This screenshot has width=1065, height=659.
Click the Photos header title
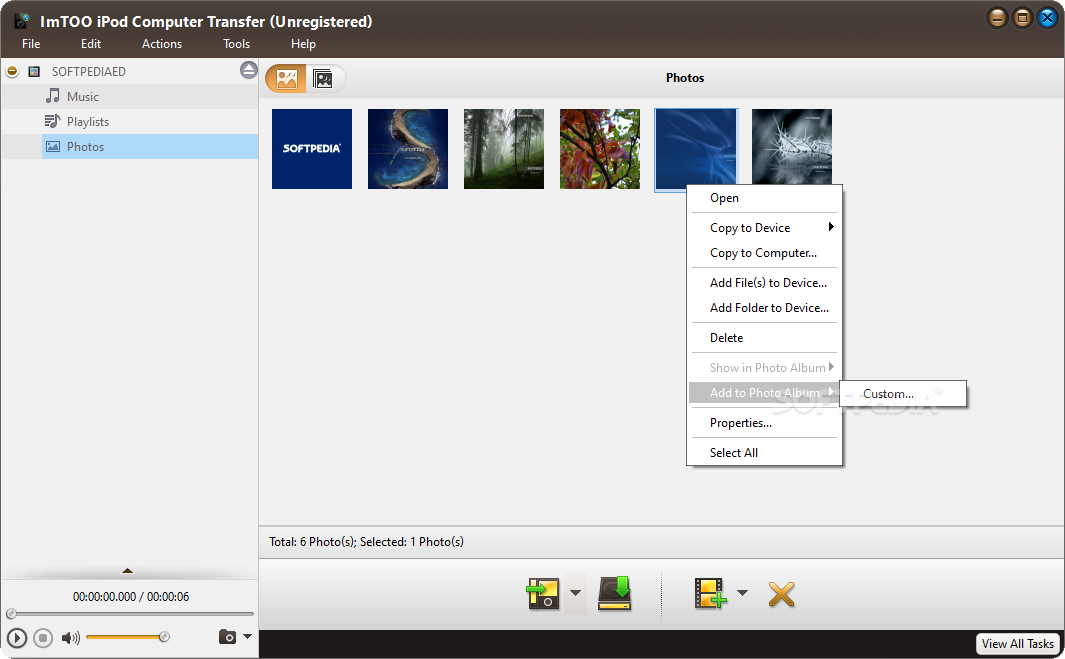tap(685, 77)
